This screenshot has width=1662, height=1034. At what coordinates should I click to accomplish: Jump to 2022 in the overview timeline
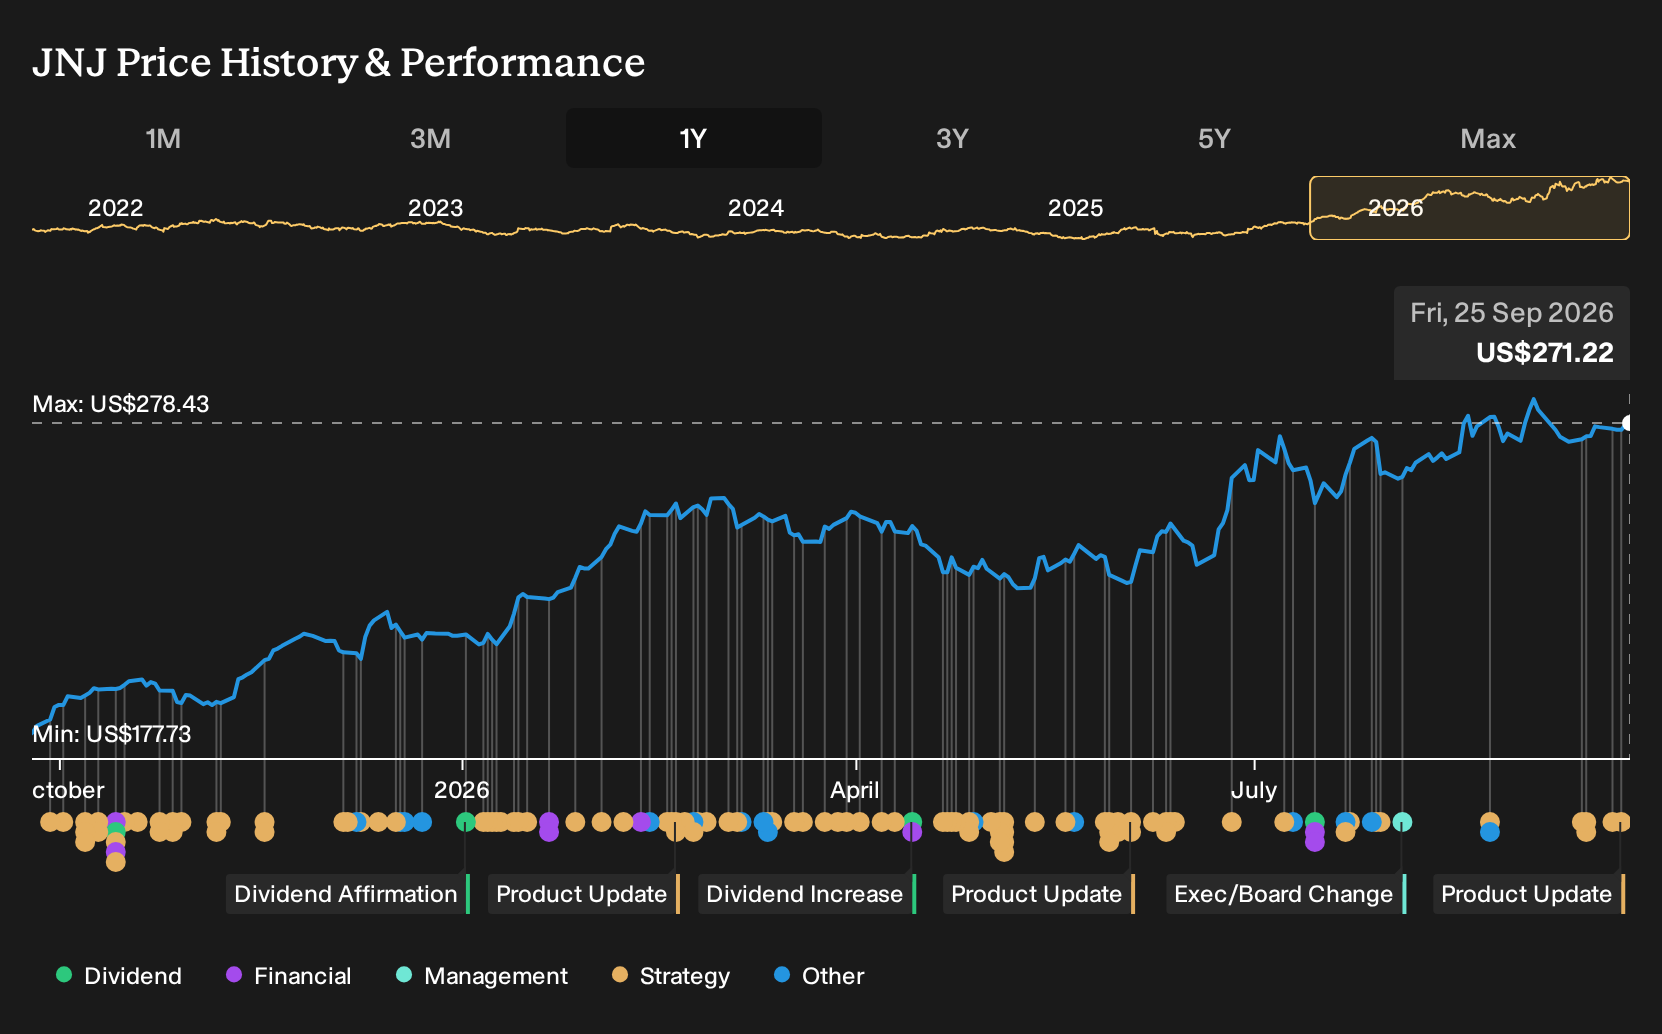coord(116,208)
